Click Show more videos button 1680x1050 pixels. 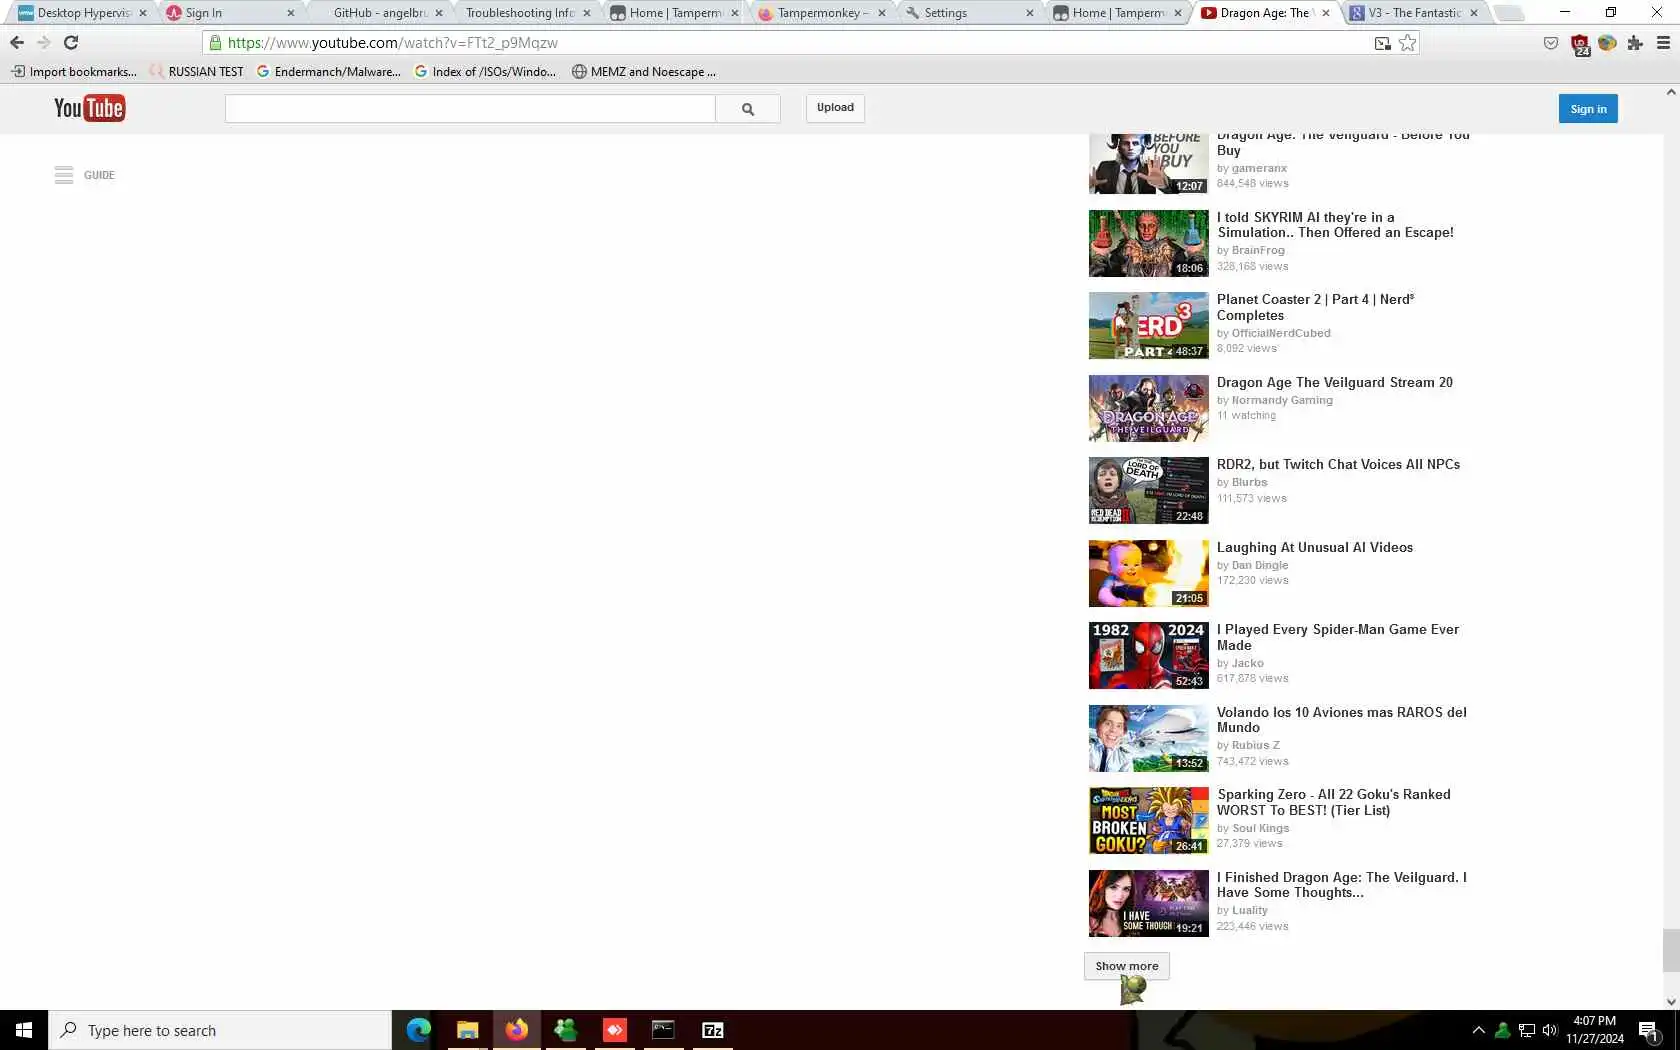(1127, 966)
